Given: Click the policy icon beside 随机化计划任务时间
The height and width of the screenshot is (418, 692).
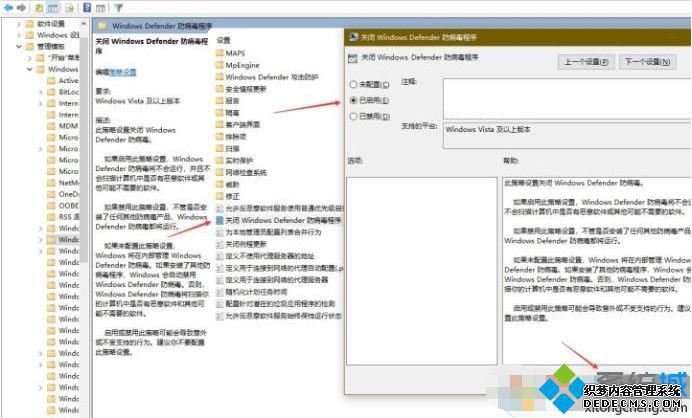Looking at the screenshot, I should pyautogui.click(x=219, y=292).
